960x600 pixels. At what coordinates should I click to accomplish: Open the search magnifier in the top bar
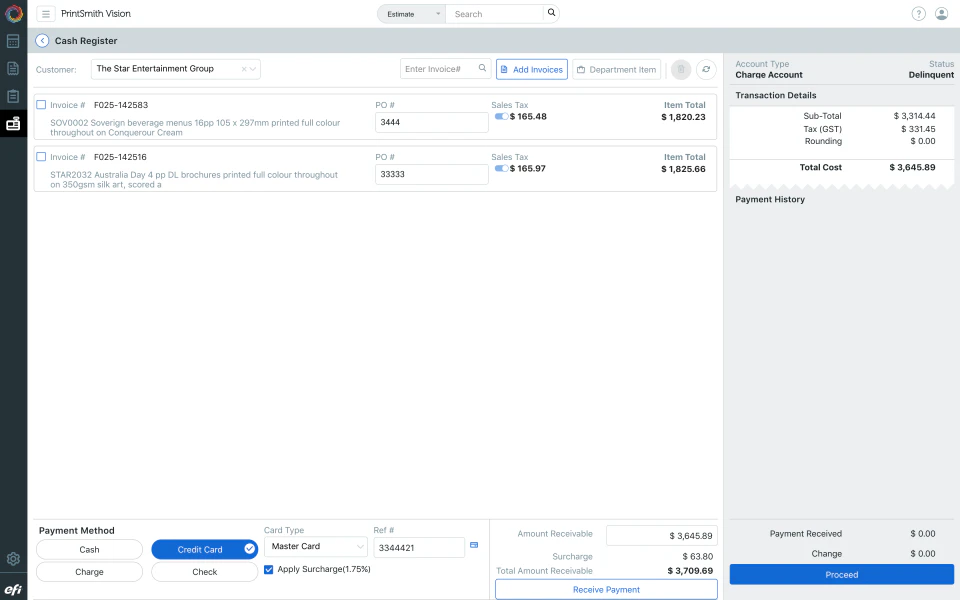tap(551, 13)
